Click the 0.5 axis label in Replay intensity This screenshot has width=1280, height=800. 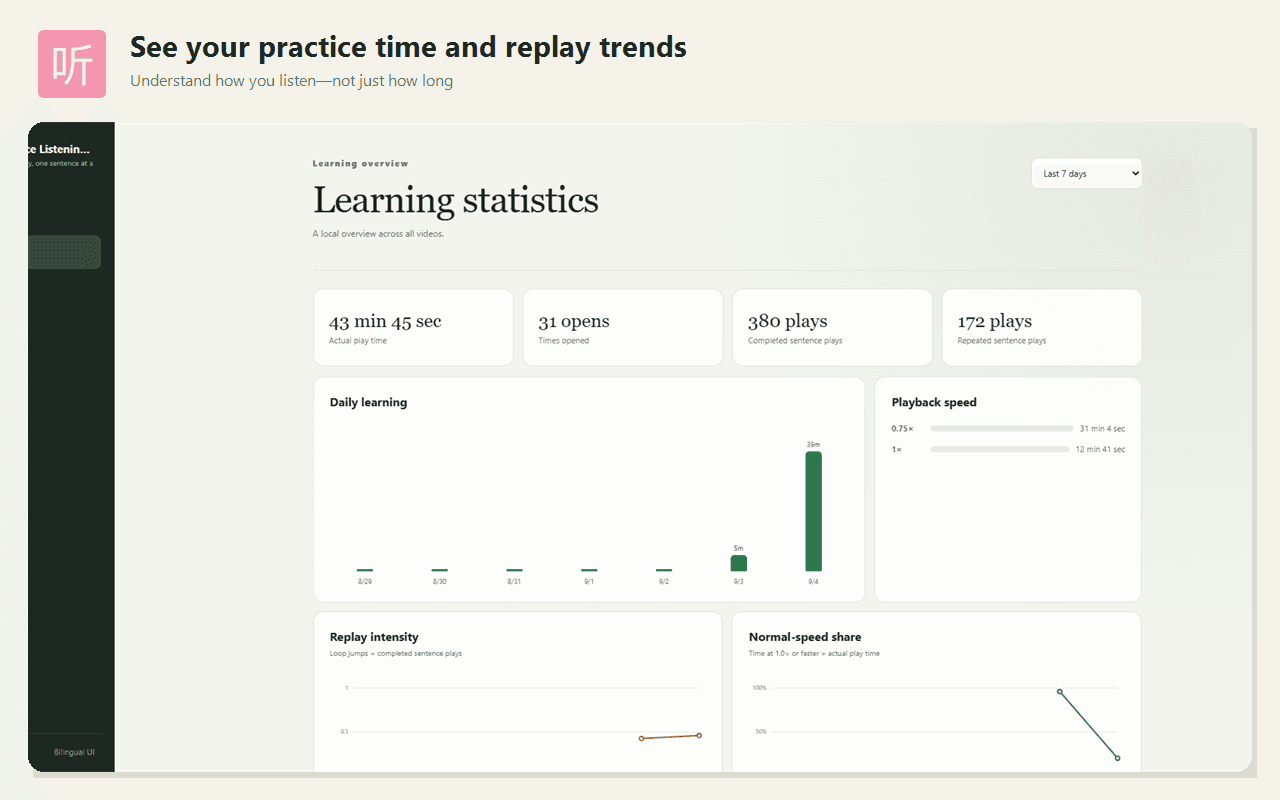[x=344, y=732]
